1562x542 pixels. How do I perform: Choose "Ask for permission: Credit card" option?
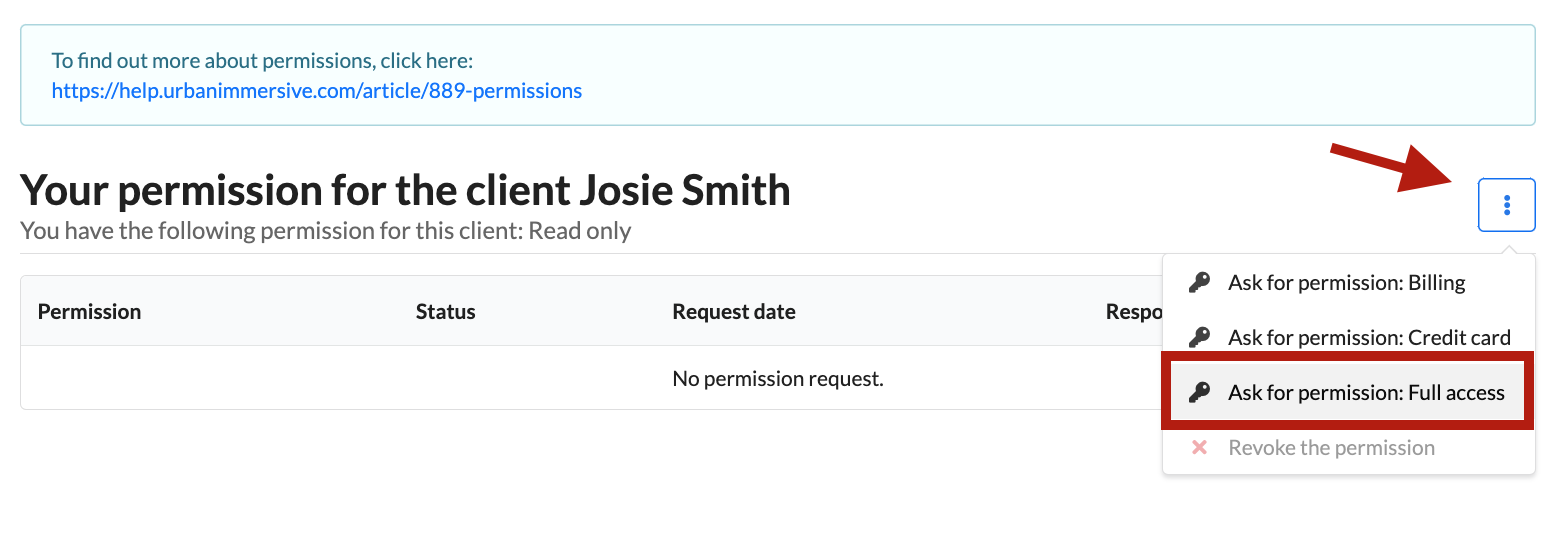point(1368,338)
